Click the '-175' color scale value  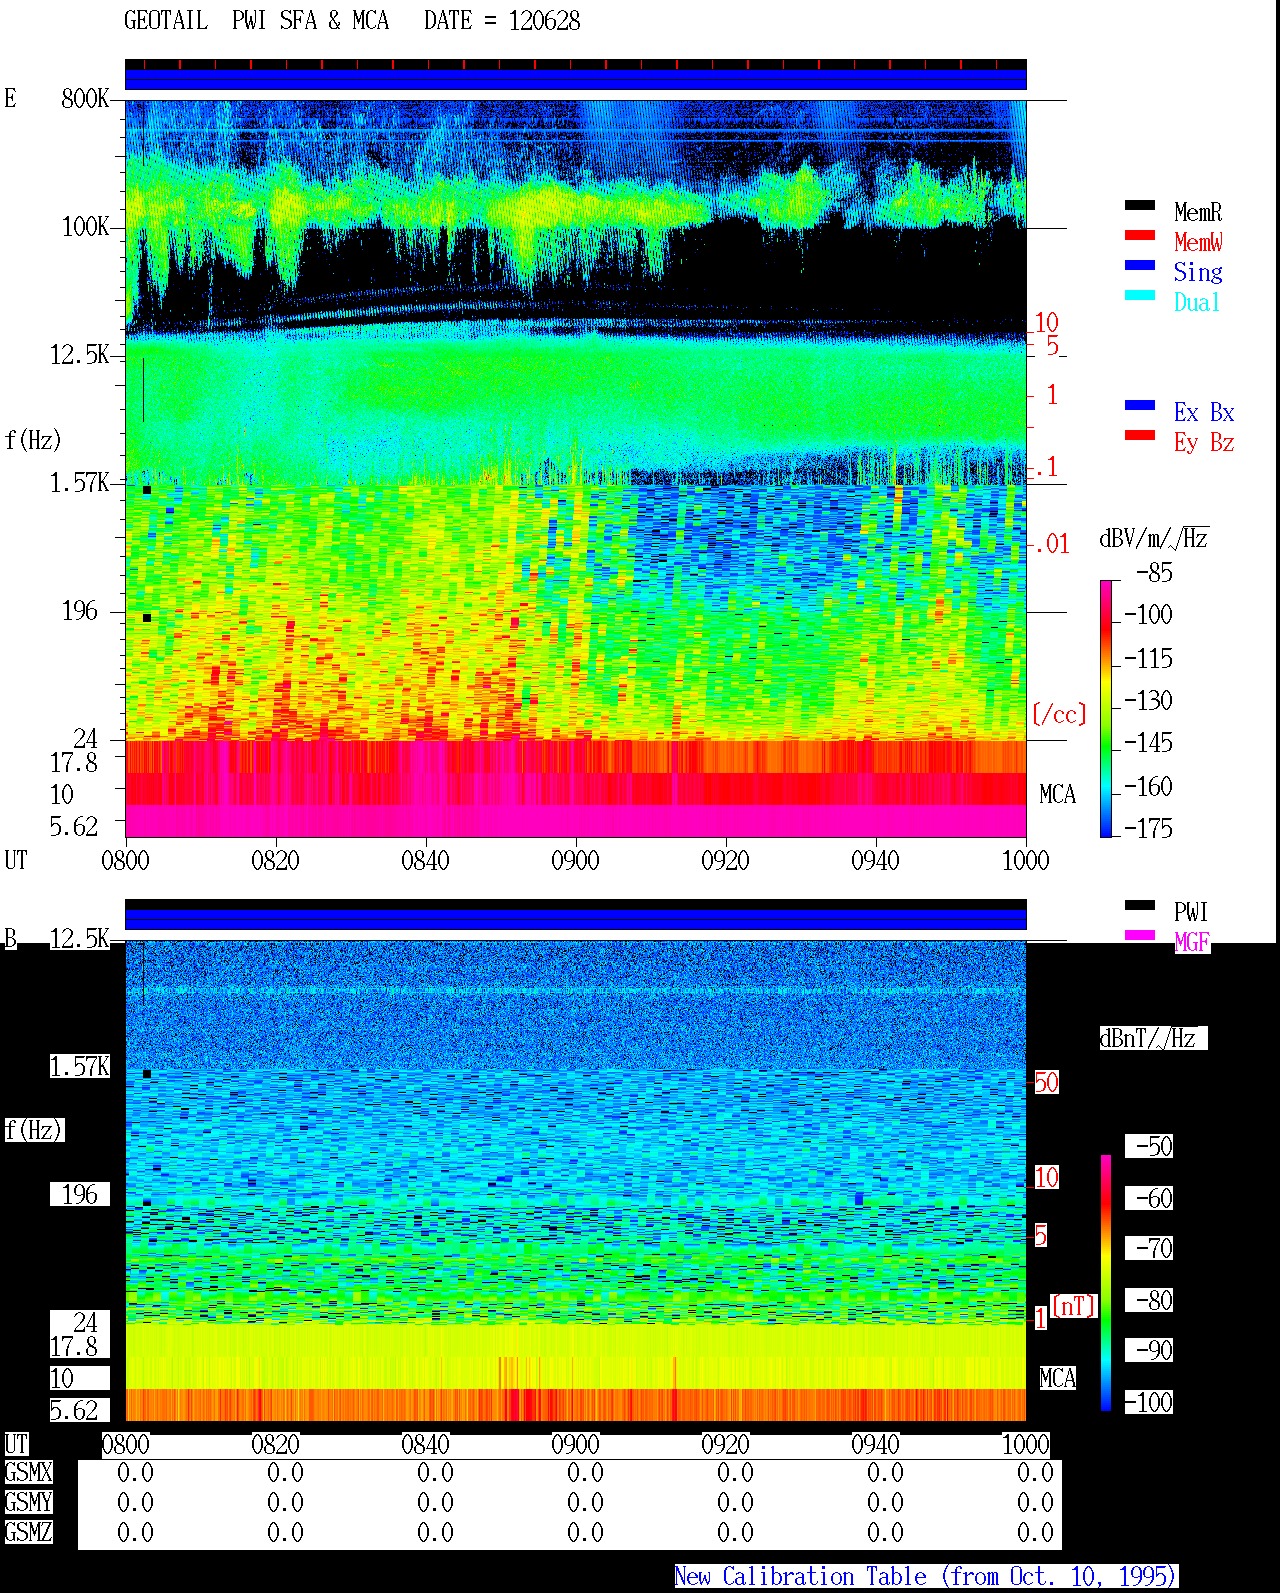[1148, 828]
